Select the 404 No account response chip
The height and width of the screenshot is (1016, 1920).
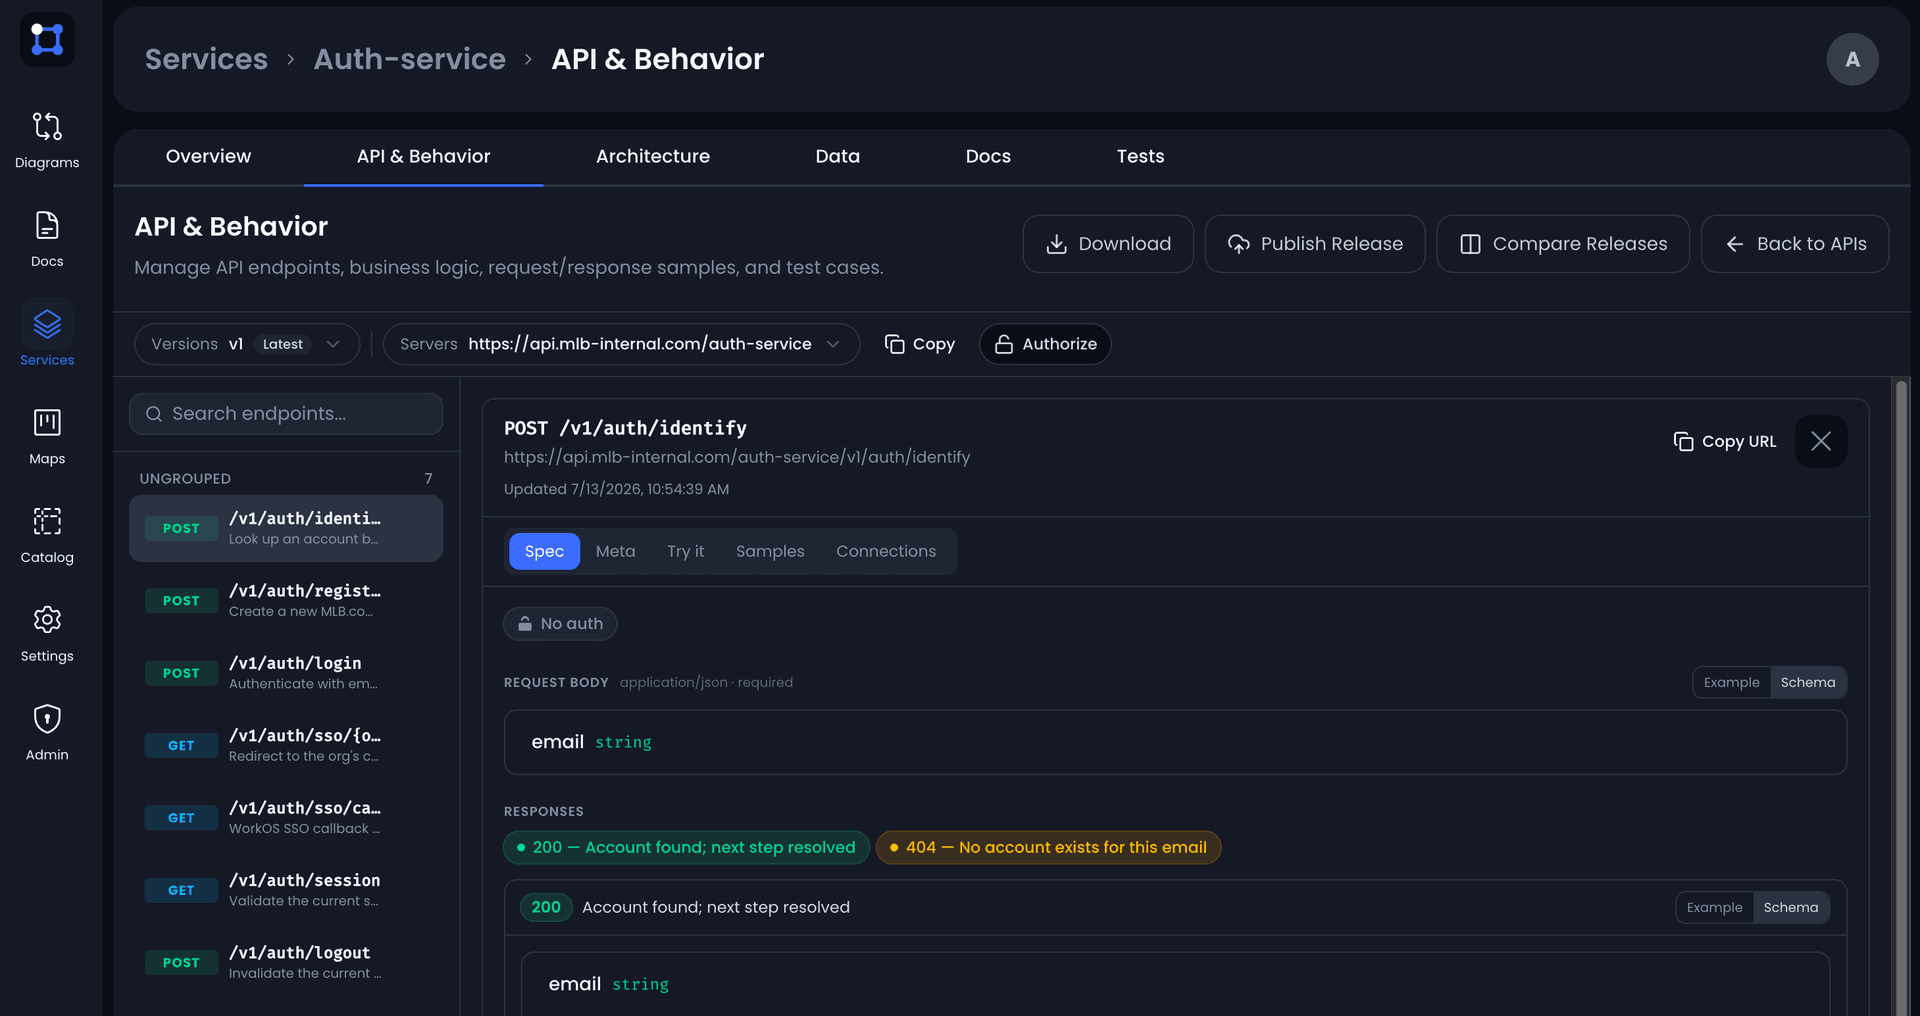[1048, 848]
